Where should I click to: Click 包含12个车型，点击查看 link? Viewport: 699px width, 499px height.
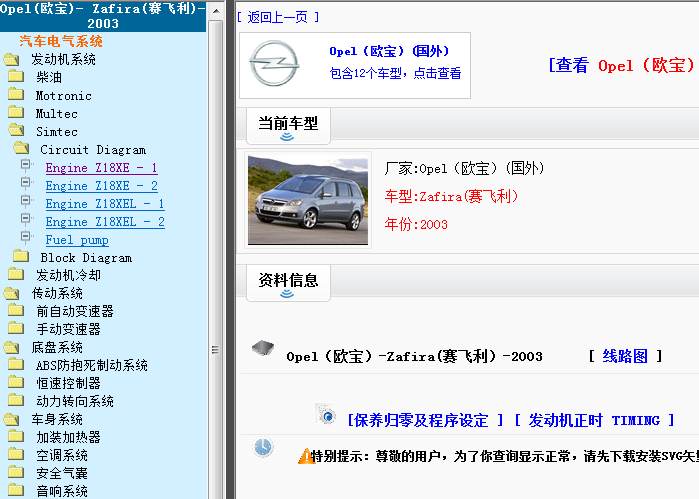point(395,73)
